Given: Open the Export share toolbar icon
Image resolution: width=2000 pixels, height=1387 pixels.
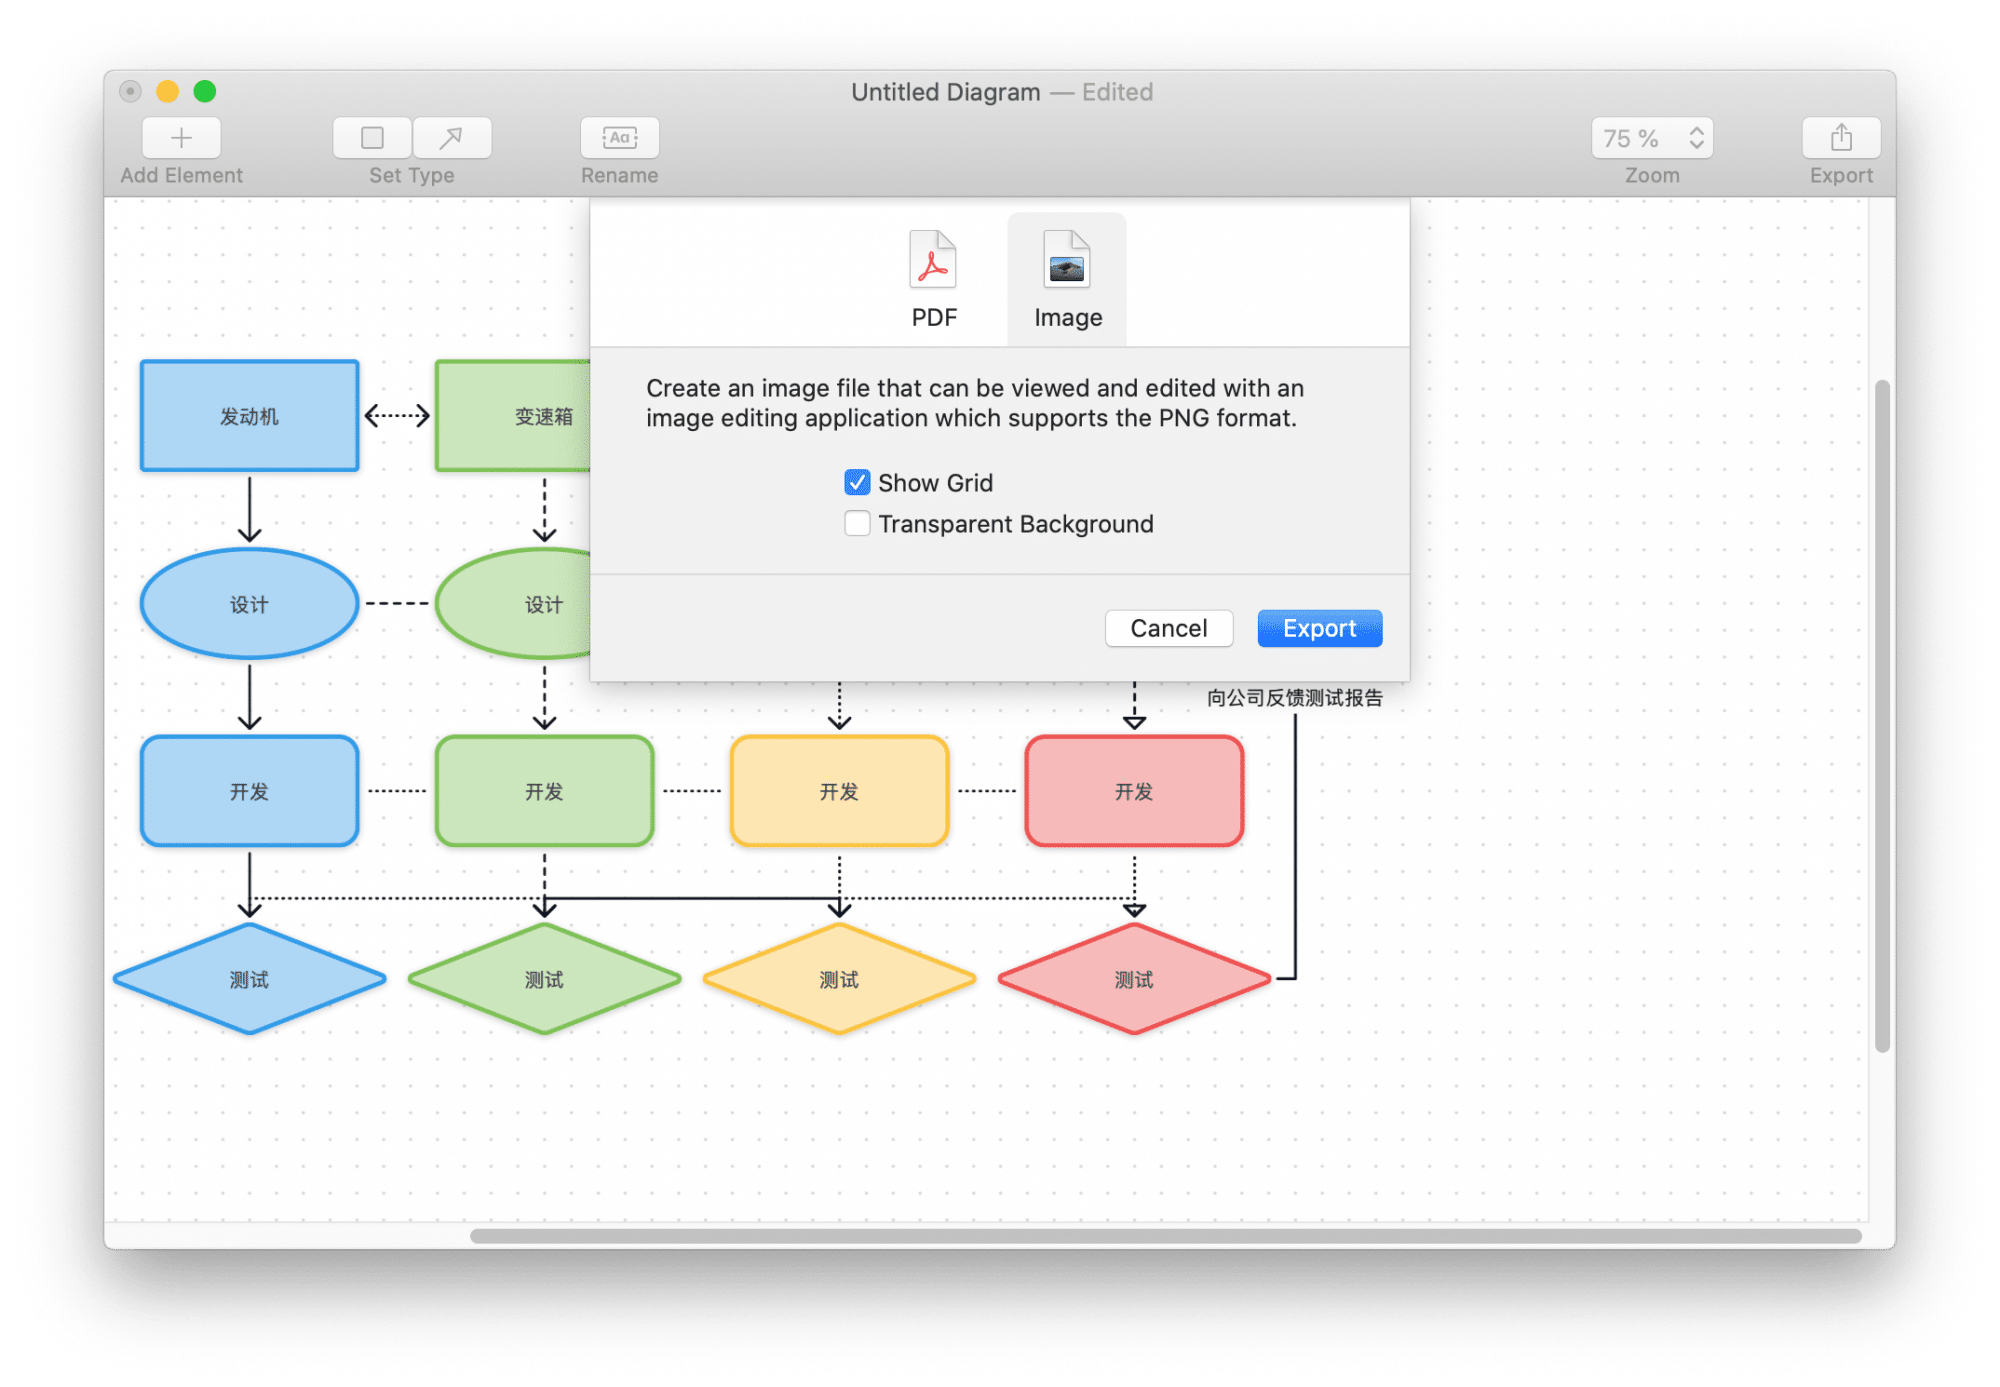Looking at the screenshot, I should click(1841, 138).
